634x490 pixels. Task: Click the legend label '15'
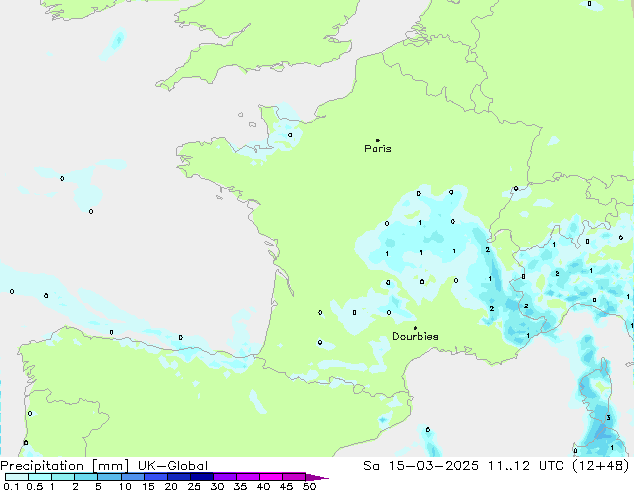coord(148,486)
